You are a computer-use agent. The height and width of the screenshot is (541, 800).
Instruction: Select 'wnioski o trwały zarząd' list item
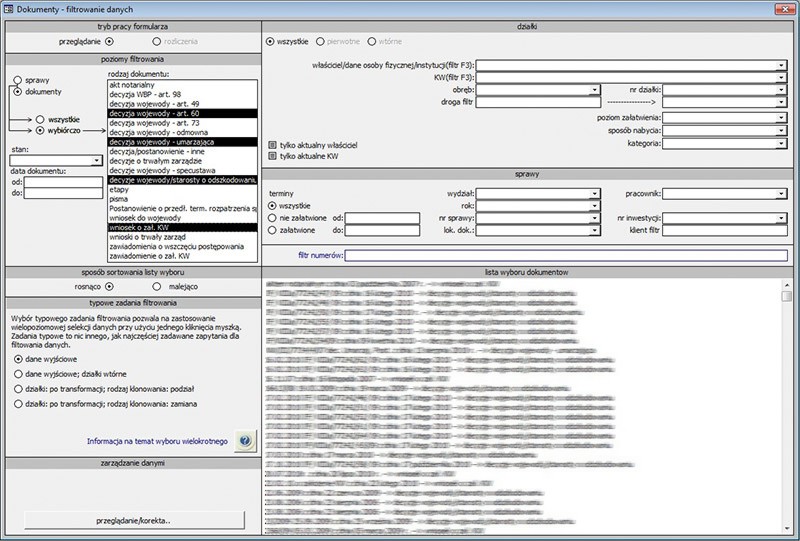click(x=183, y=237)
